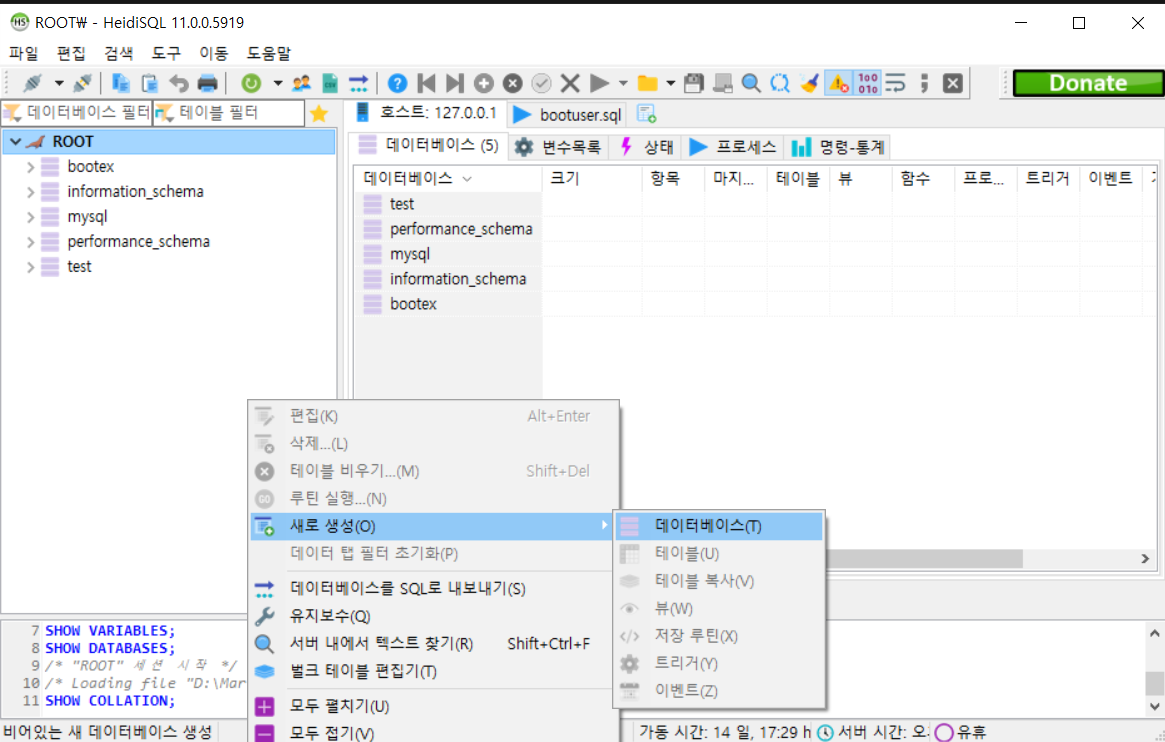Open the refresh dropdown arrow

click(x=277, y=83)
